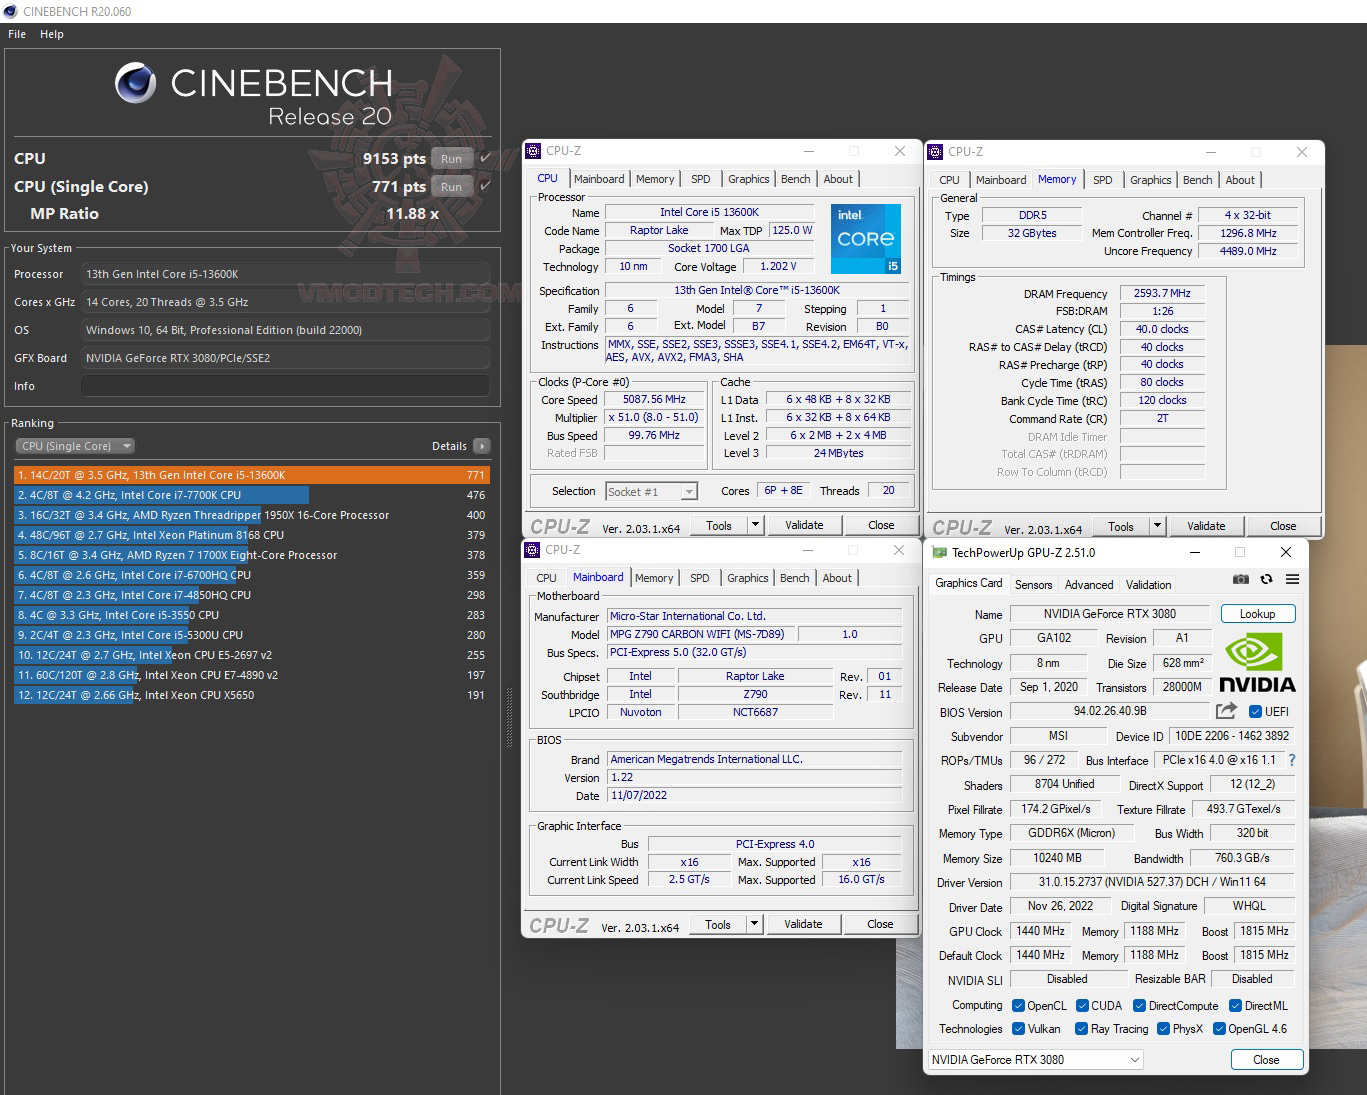Screen dimensions: 1367x1095
Task: Click the BIOS Version share/export icon
Action: [x=1226, y=711]
